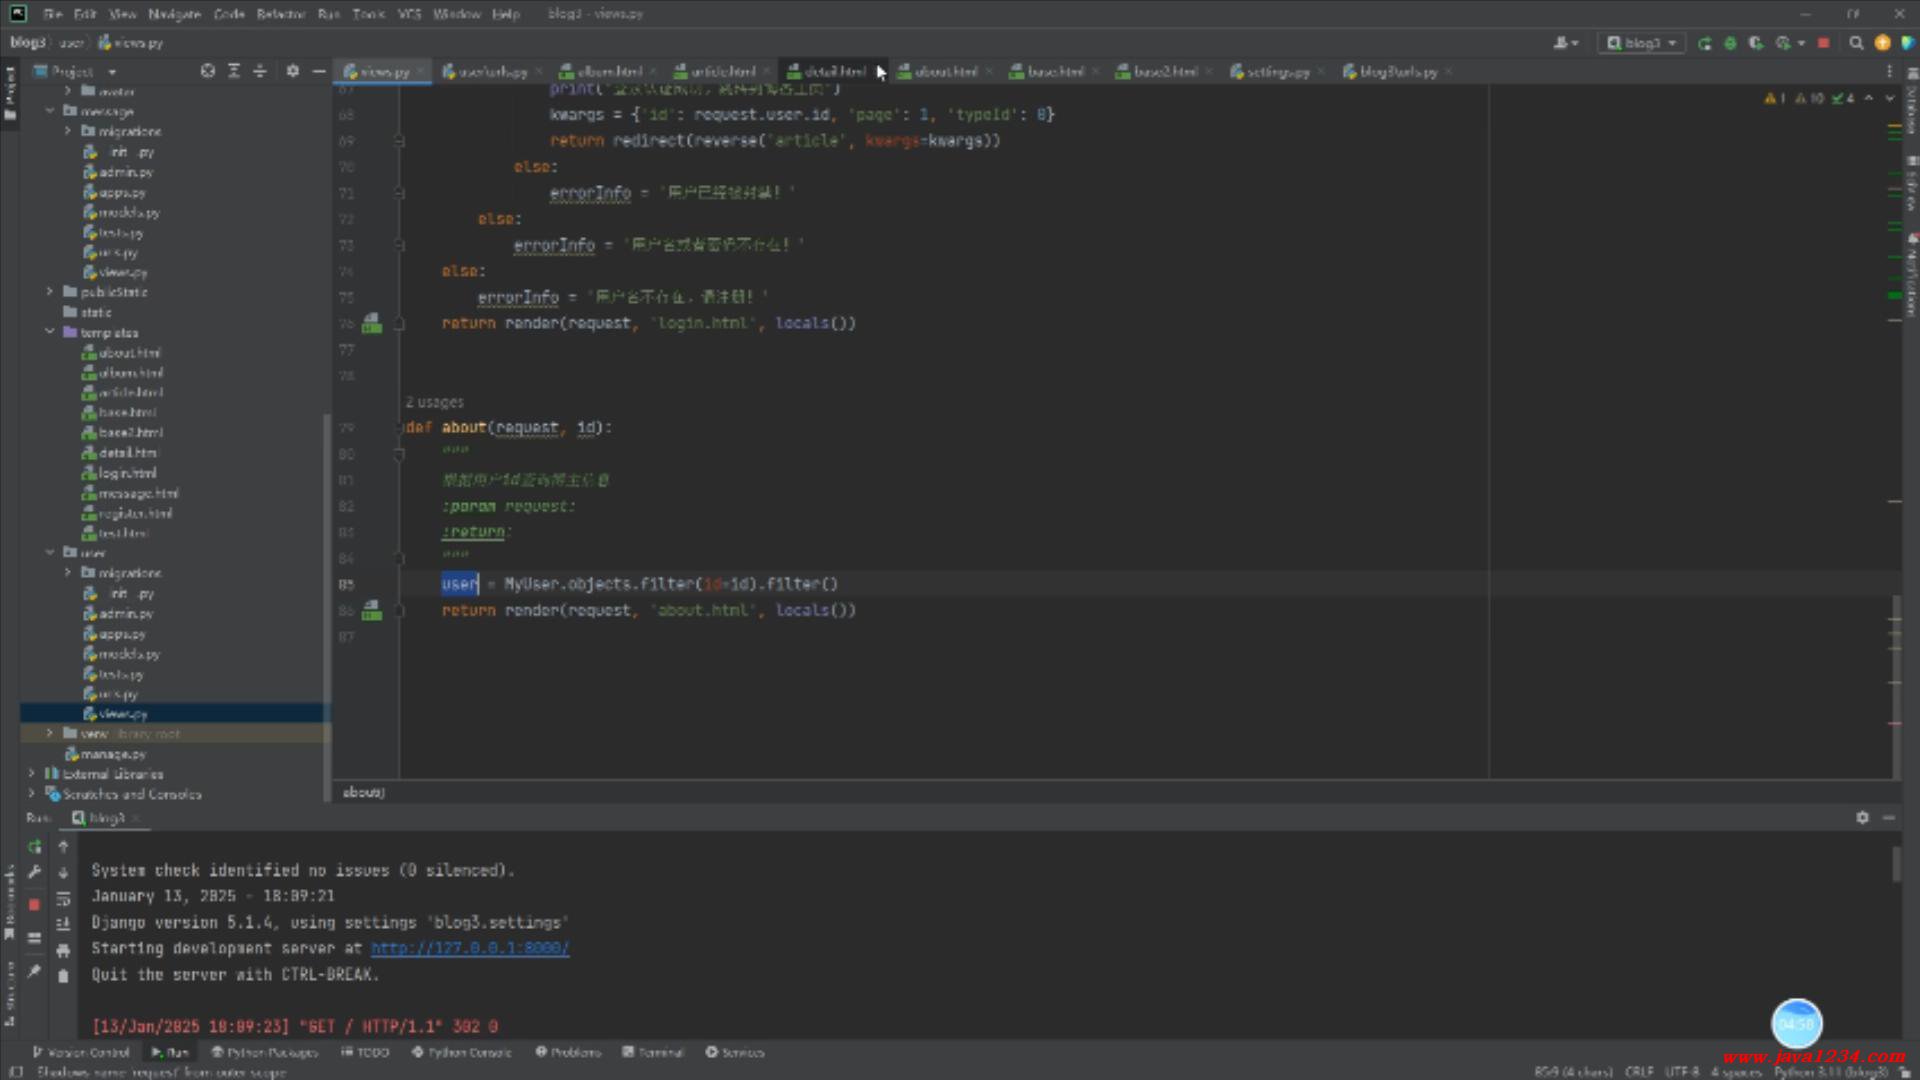Stop the running server with red square

[1823, 43]
